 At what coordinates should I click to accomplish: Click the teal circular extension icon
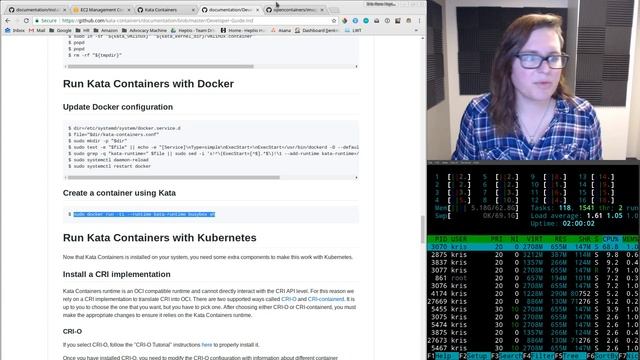click(x=366, y=20)
